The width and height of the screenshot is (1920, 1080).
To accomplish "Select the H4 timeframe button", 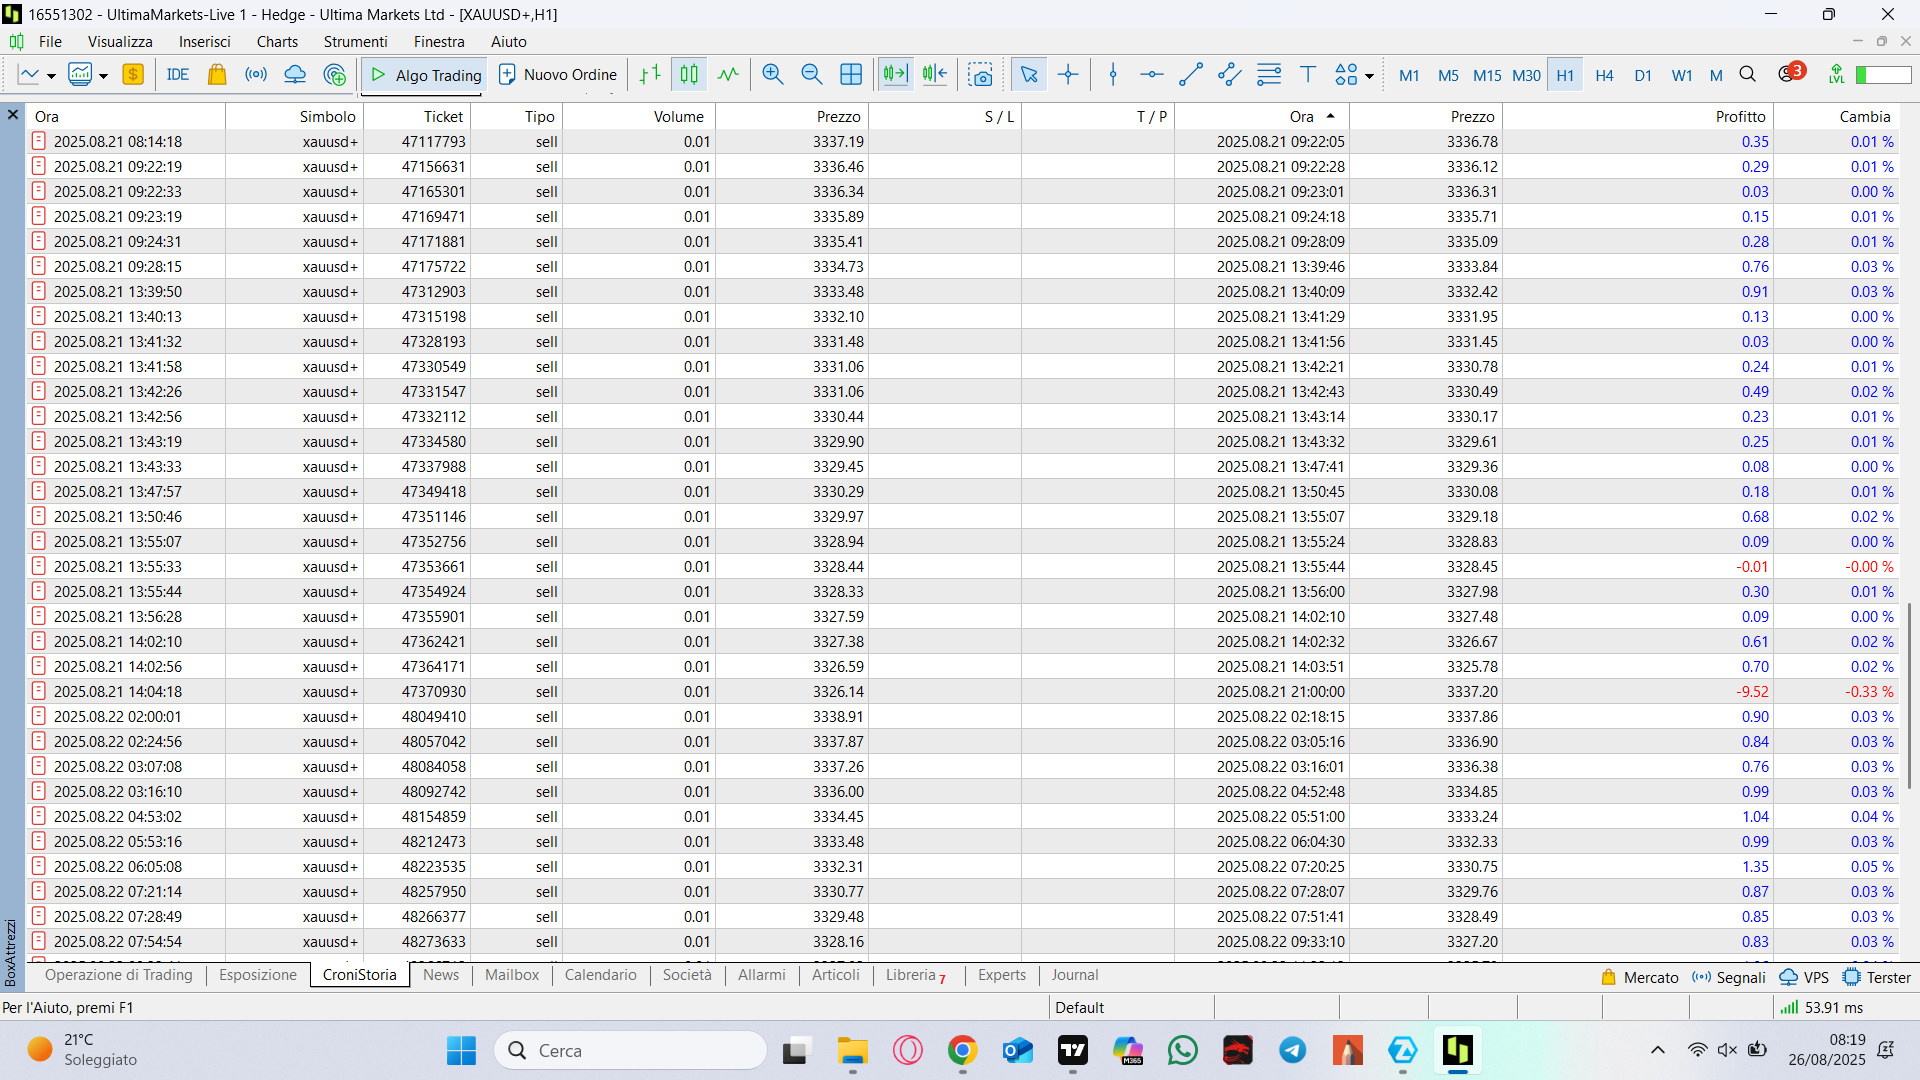I will pos(1604,75).
